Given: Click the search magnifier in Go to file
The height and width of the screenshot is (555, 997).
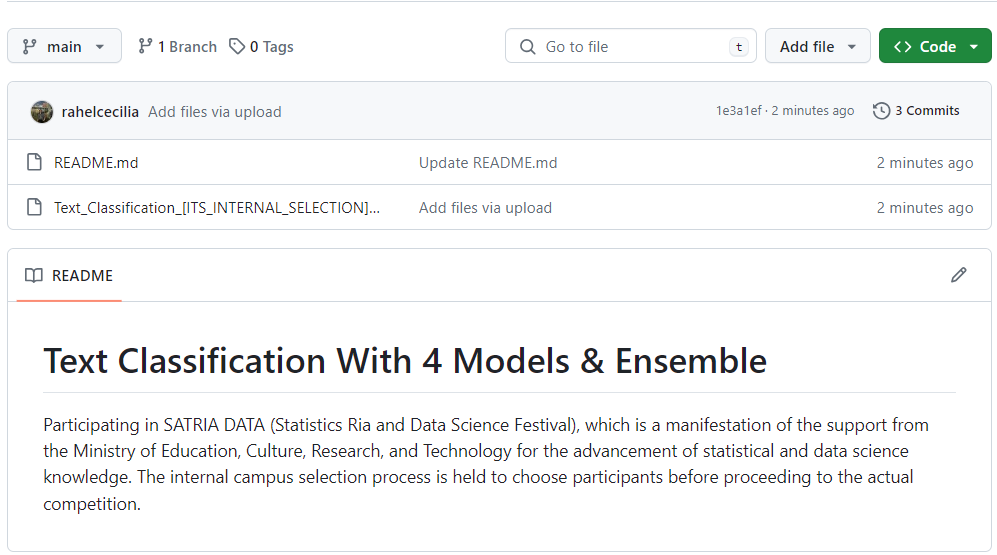Looking at the screenshot, I should coord(528,46).
